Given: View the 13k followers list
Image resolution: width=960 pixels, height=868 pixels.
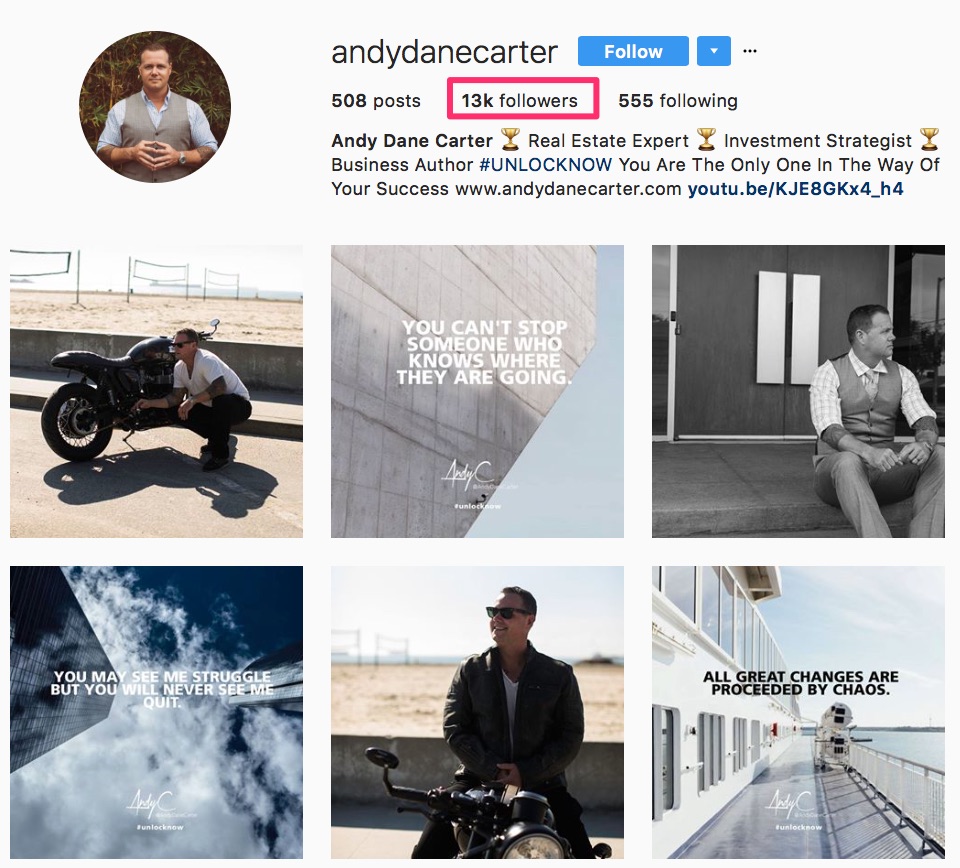Looking at the screenshot, I should click(520, 100).
